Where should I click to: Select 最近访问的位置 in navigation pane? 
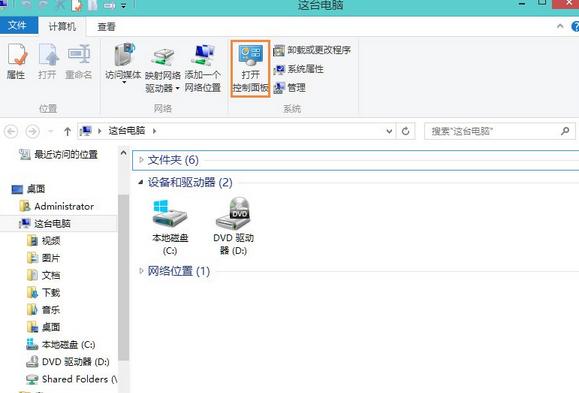[x=58, y=154]
